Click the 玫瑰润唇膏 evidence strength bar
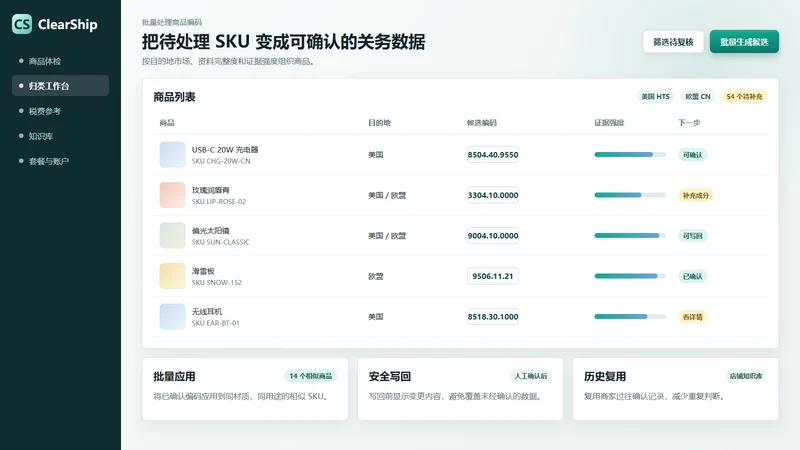The width and height of the screenshot is (800, 450). click(630, 195)
